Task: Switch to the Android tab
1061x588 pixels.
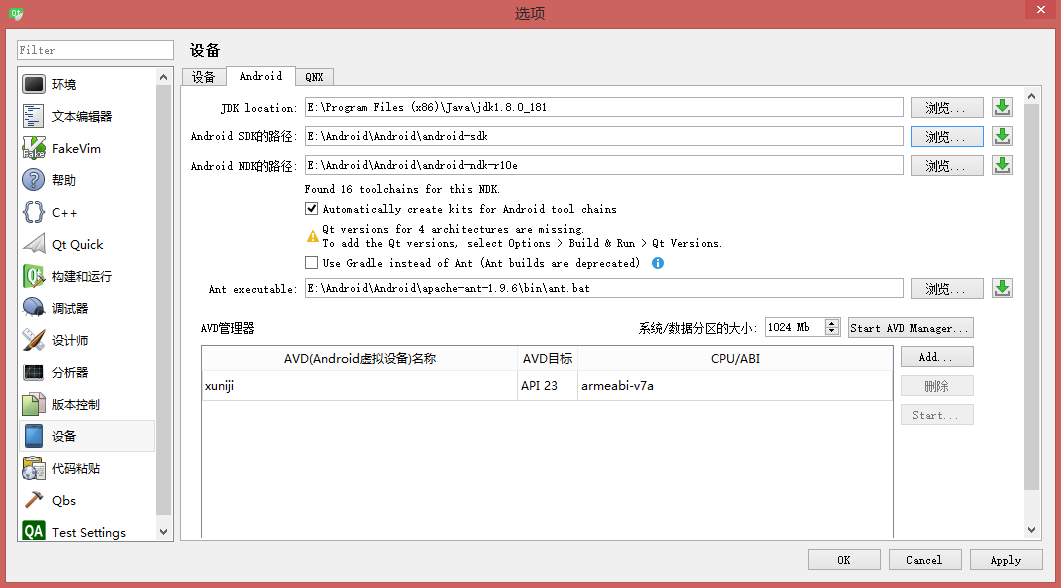Action: coord(261,76)
